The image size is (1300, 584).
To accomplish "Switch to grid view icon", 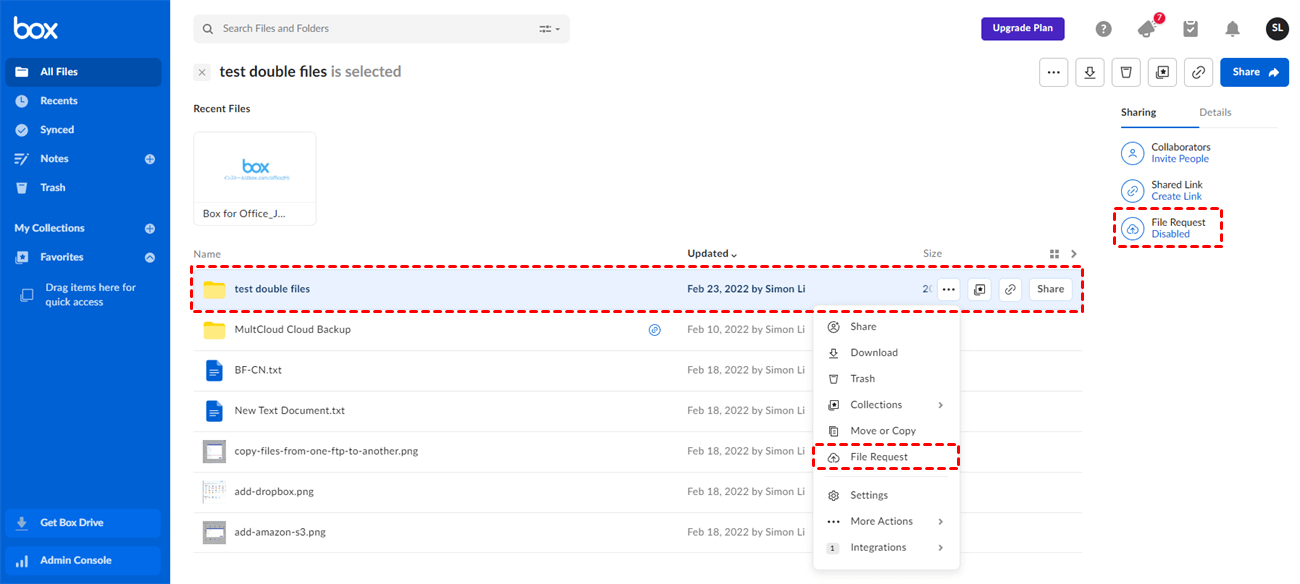I will click(x=1054, y=254).
